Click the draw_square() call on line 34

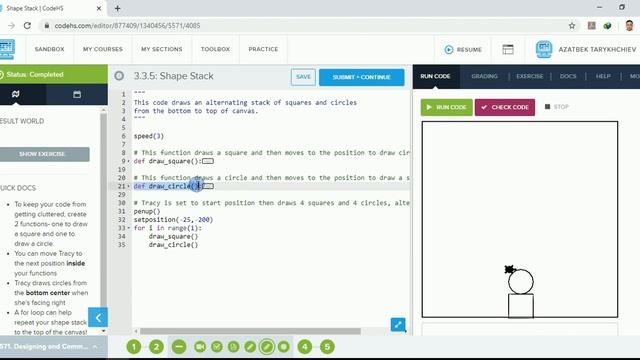[x=173, y=236]
